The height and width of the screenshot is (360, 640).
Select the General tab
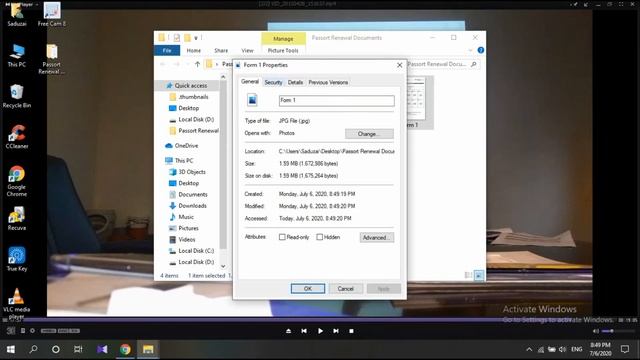pyautogui.click(x=250, y=82)
